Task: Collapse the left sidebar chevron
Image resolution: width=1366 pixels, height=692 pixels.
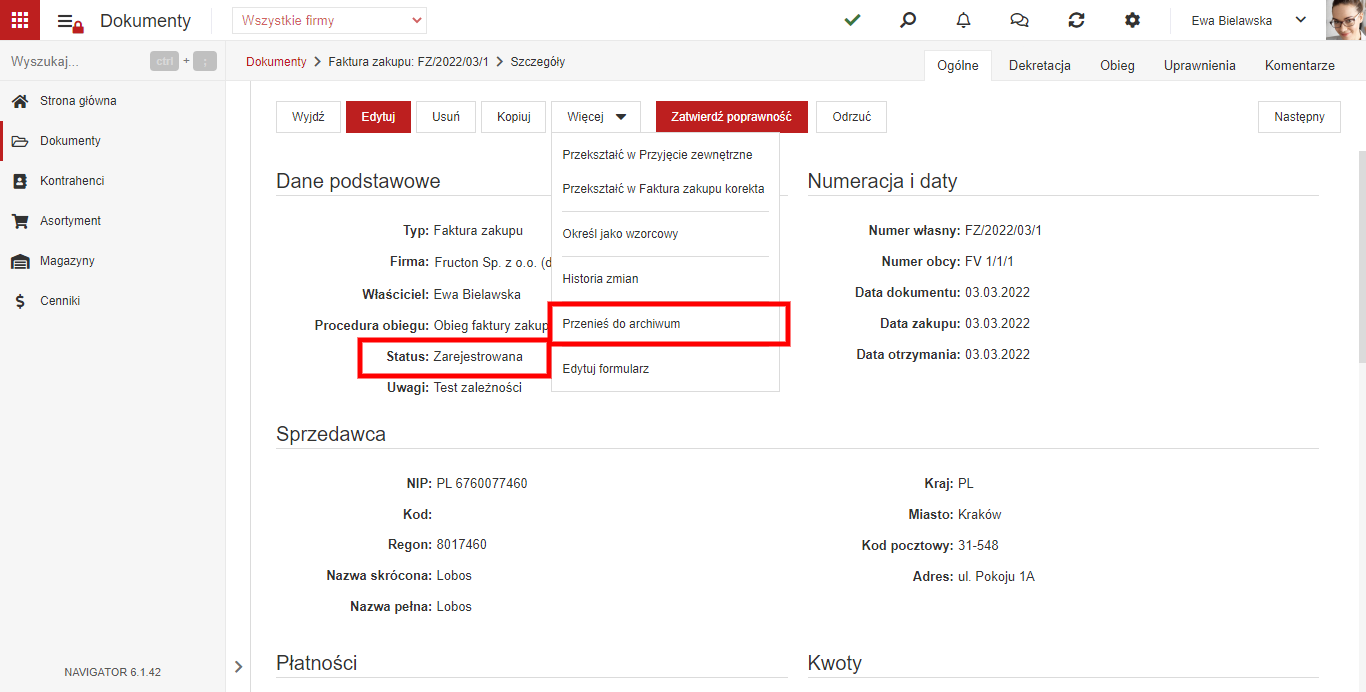Action: pos(238,666)
